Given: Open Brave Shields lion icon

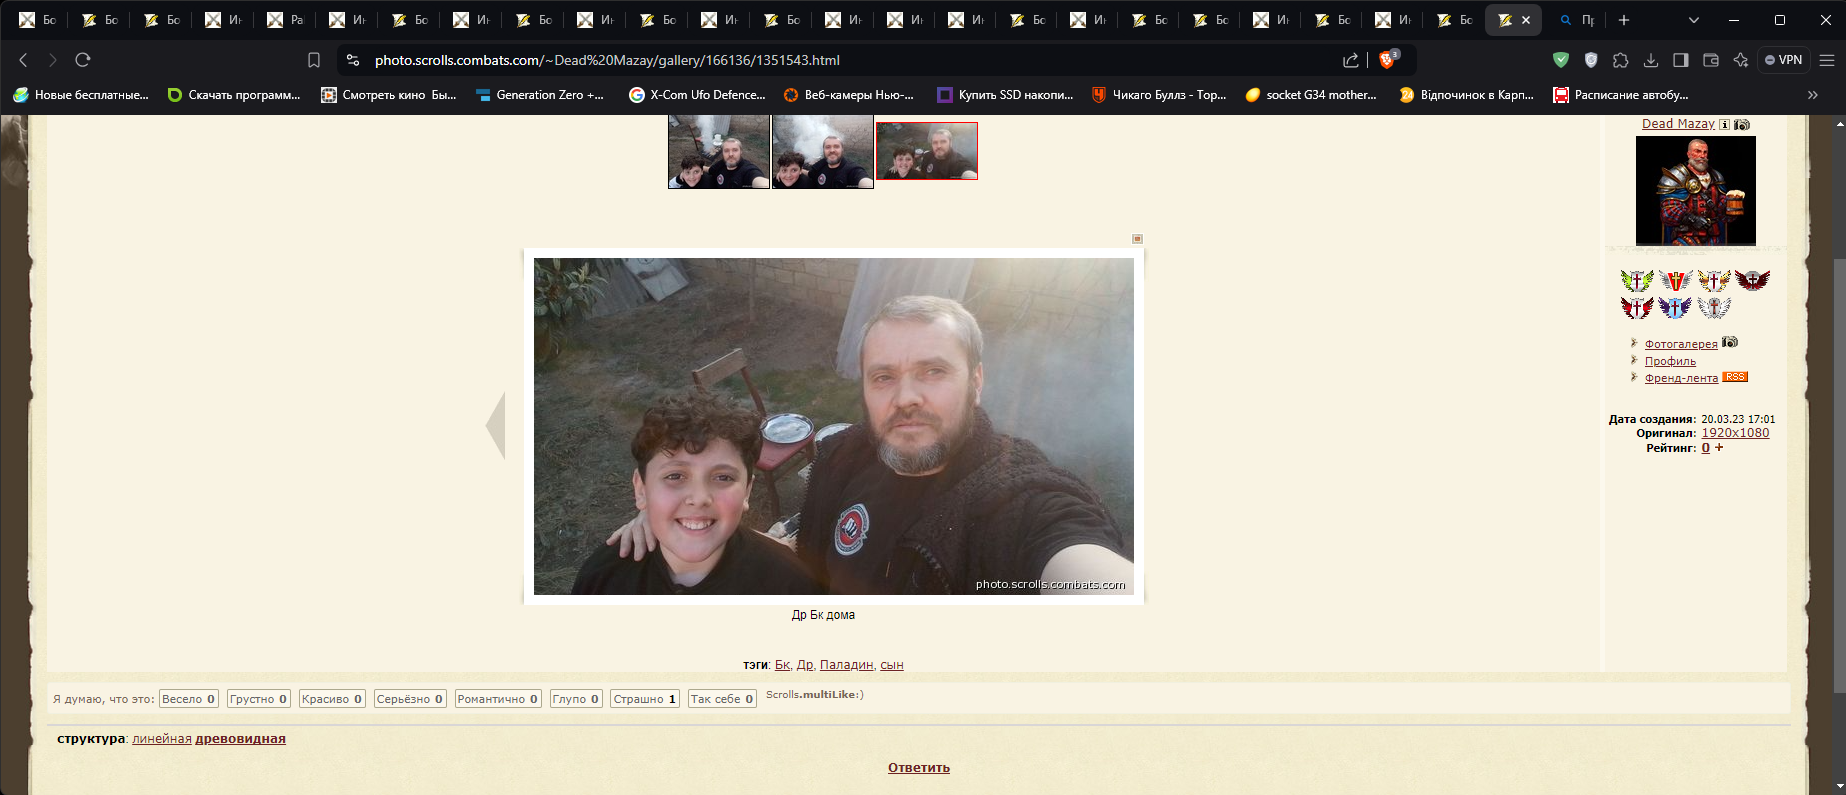Looking at the screenshot, I should pos(1388,60).
